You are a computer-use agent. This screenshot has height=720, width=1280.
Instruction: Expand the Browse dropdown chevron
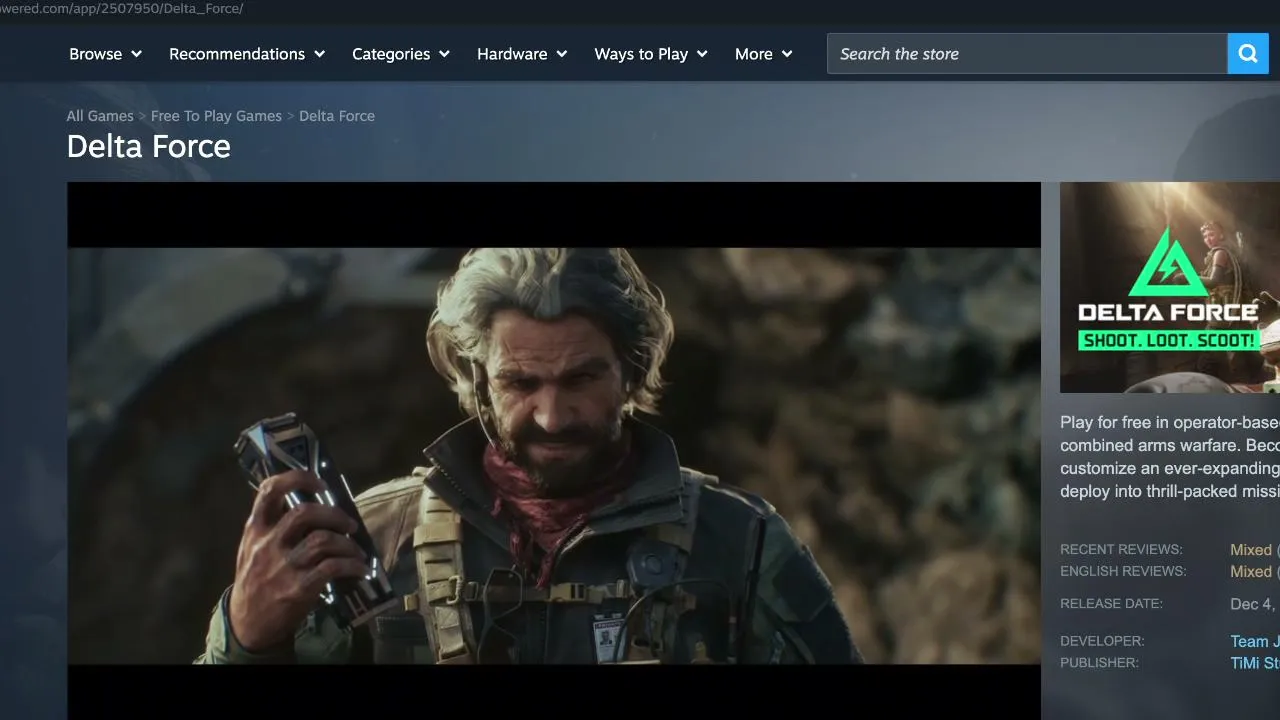tap(136, 54)
